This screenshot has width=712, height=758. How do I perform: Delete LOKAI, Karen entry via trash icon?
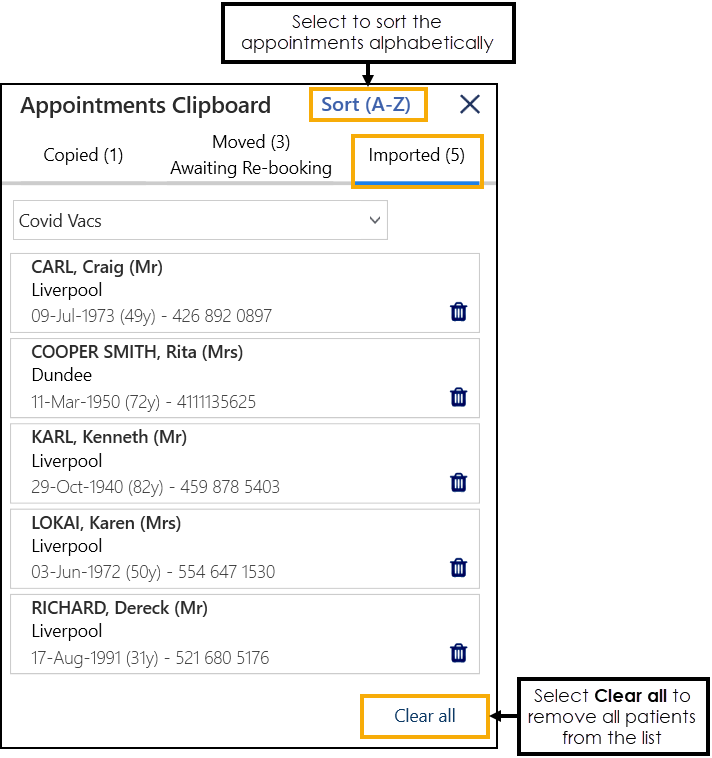coord(458,568)
